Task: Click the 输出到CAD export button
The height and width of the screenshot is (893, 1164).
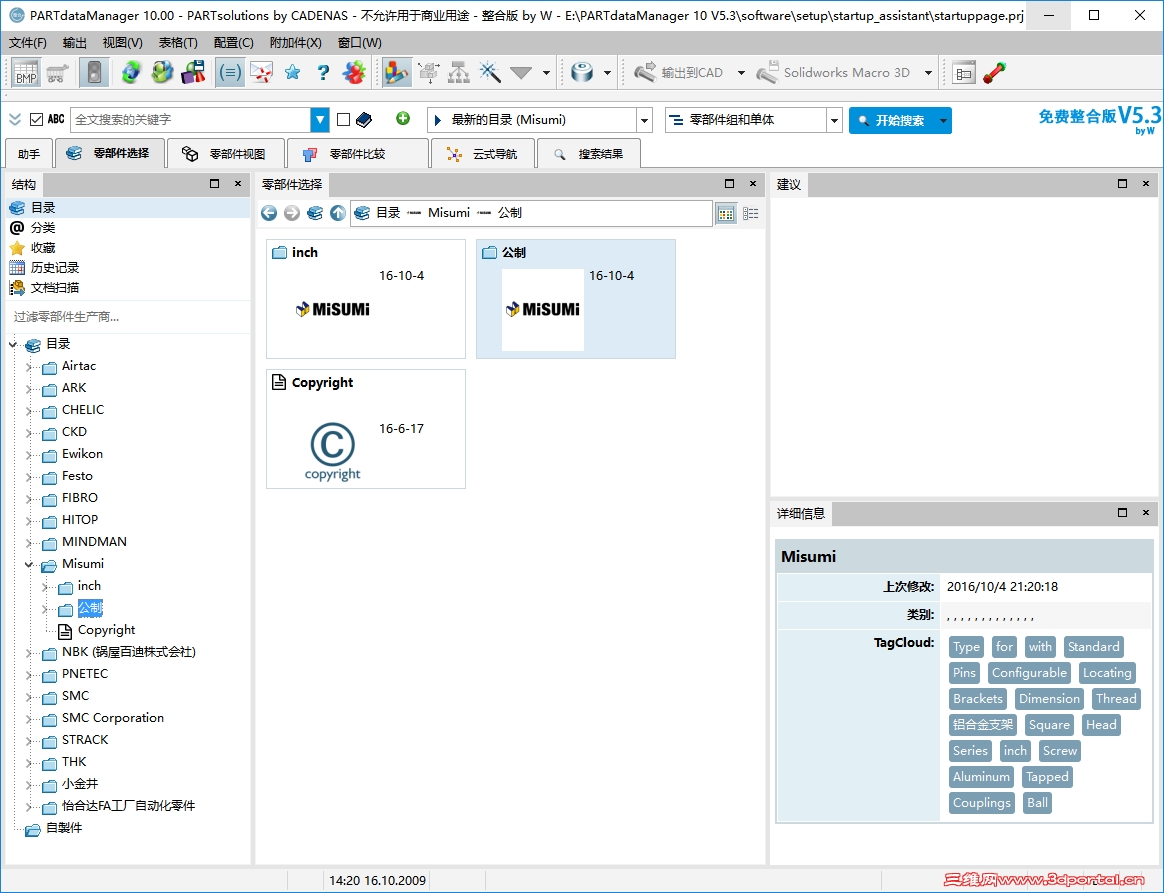Action: pos(679,73)
